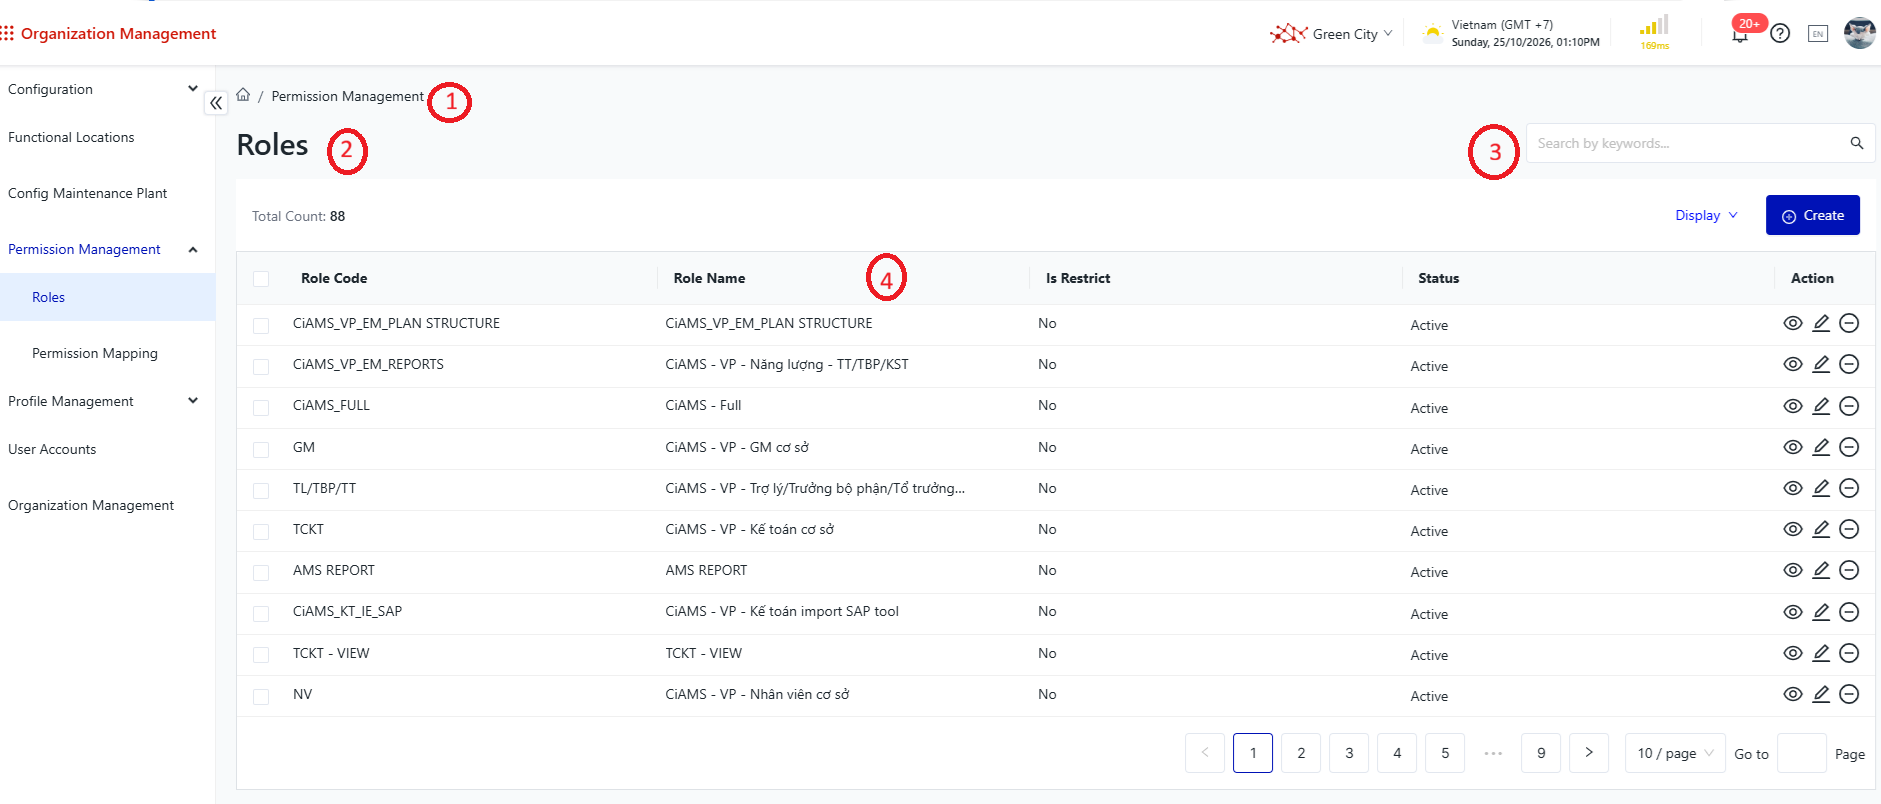
Task: Open the user profile avatar
Action: (1859, 33)
